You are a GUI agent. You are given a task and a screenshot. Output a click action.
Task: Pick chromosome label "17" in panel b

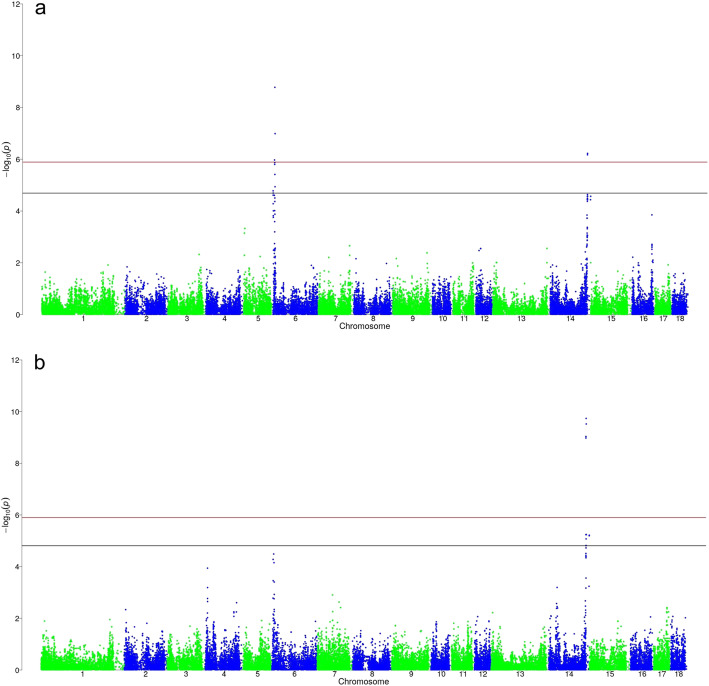click(x=662, y=674)
